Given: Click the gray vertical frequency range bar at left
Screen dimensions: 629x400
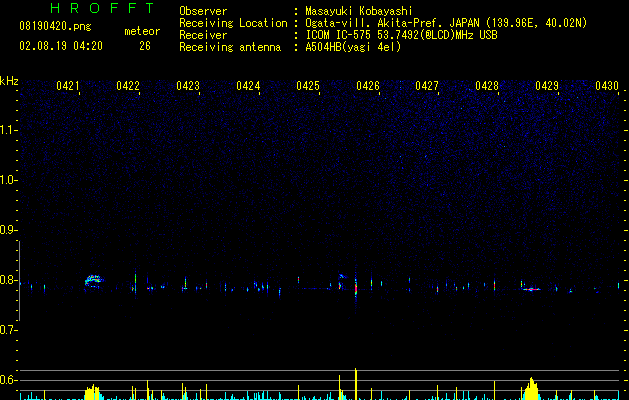Looking at the screenshot, I should (19, 281).
